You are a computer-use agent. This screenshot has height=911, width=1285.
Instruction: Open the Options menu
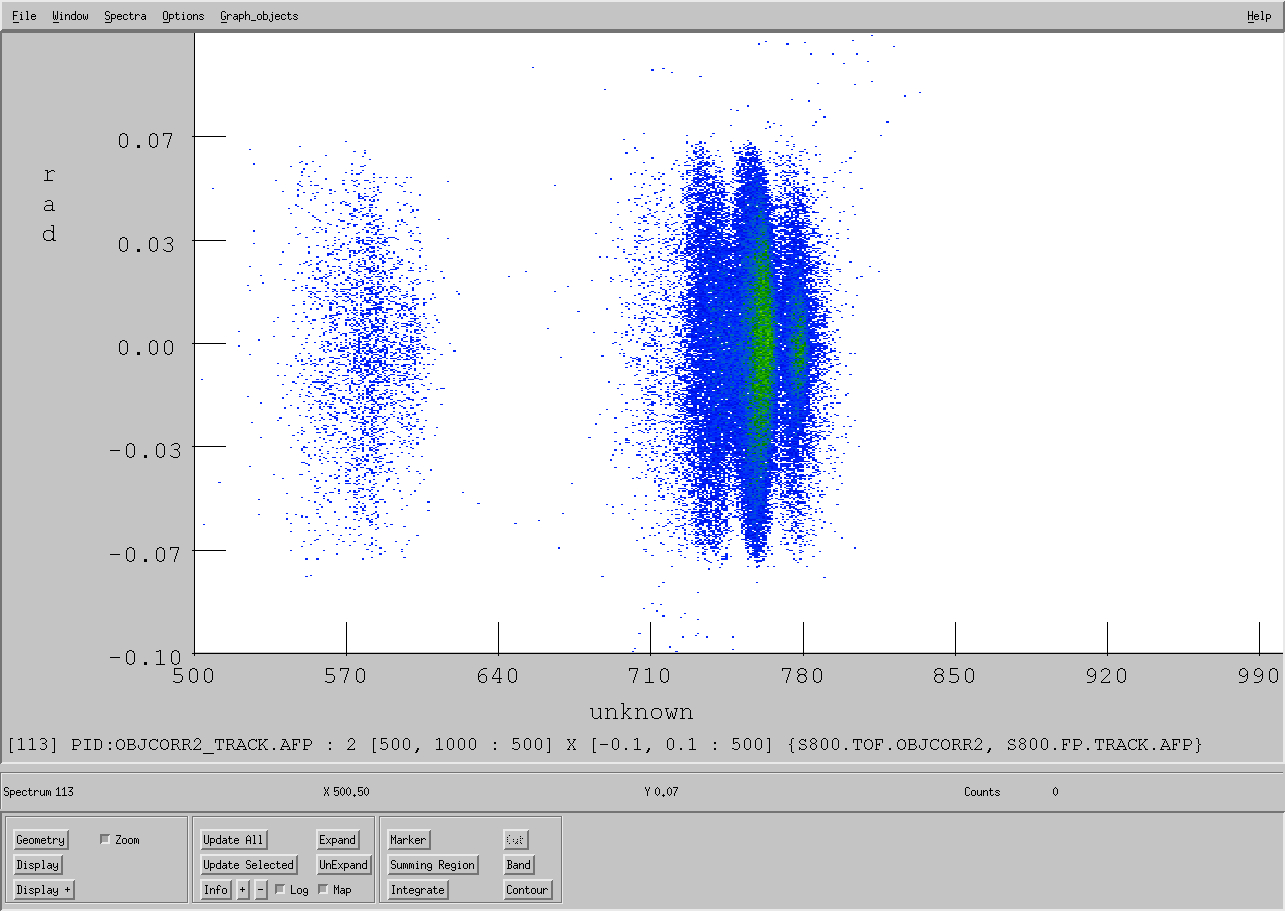(183, 16)
